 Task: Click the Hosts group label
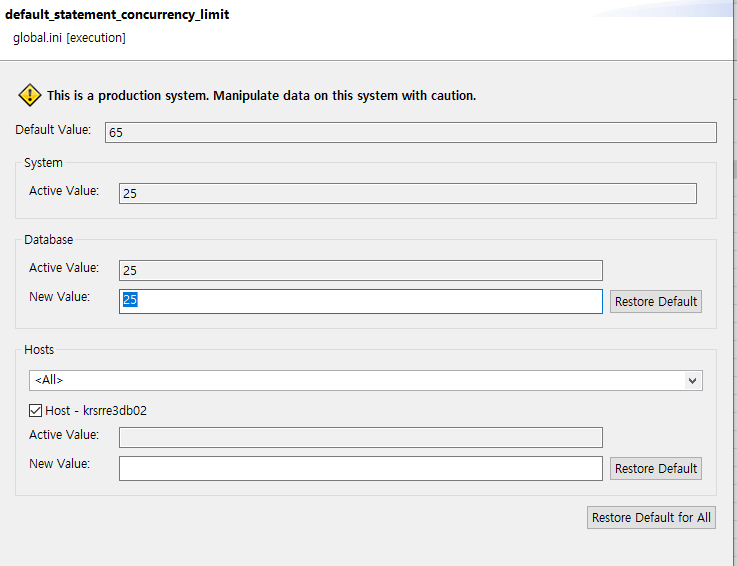point(39,350)
